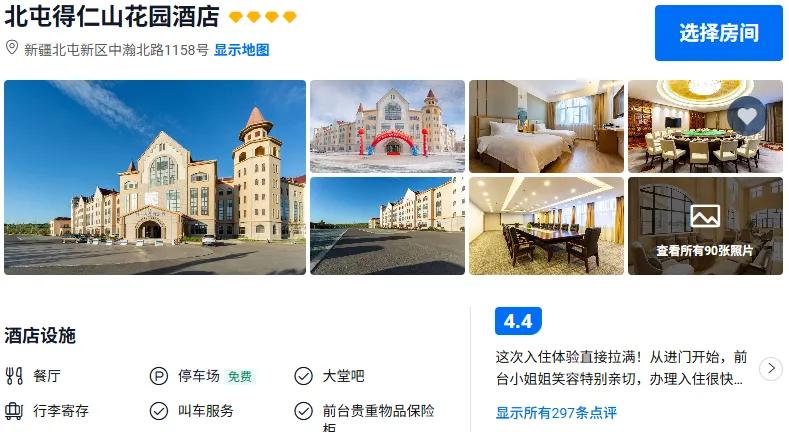Click the parking P icon
789x432 pixels.
click(x=159, y=376)
